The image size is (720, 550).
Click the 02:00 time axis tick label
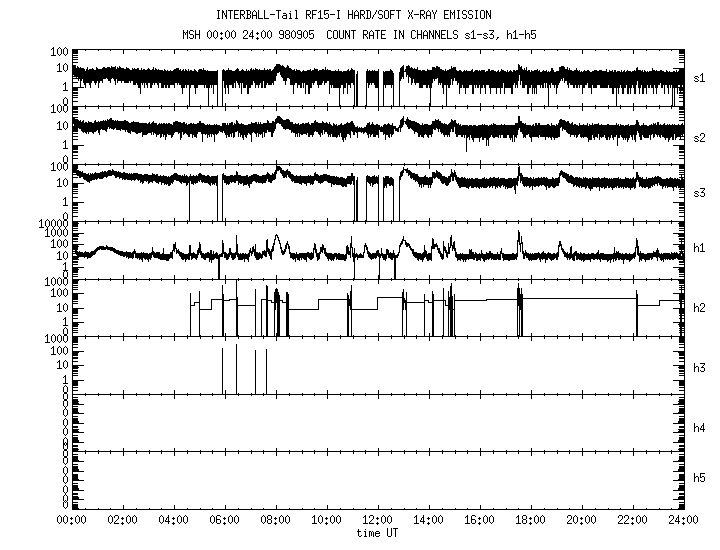[122, 520]
